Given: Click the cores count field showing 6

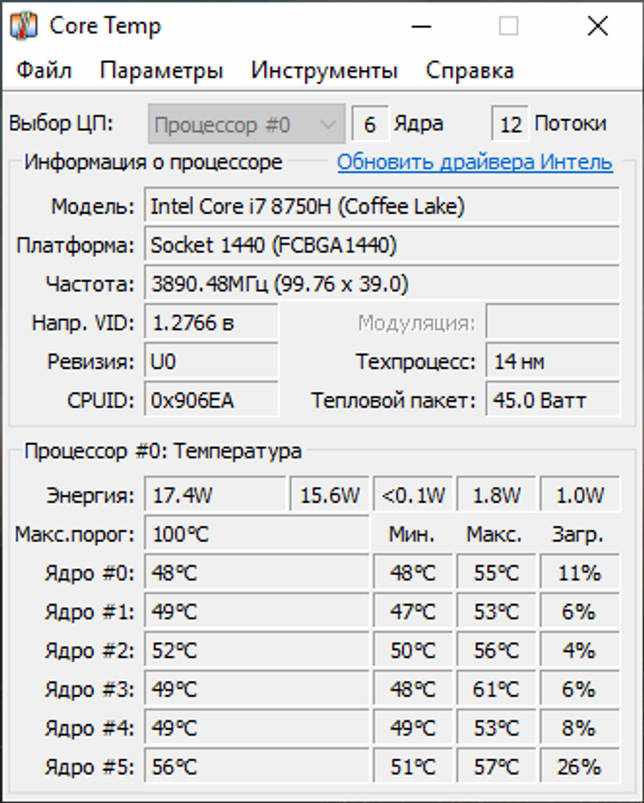Looking at the screenshot, I should [370, 124].
